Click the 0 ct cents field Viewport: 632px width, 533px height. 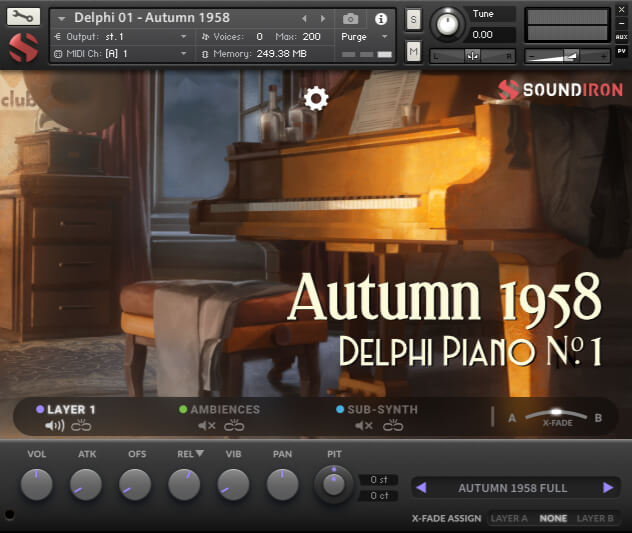pyautogui.click(x=378, y=496)
